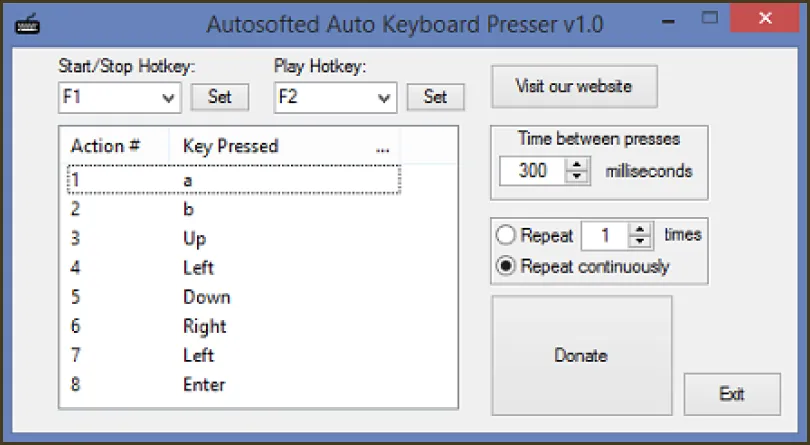This screenshot has width=810, height=445.
Task: Click the Visit our website button
Action: click(574, 86)
